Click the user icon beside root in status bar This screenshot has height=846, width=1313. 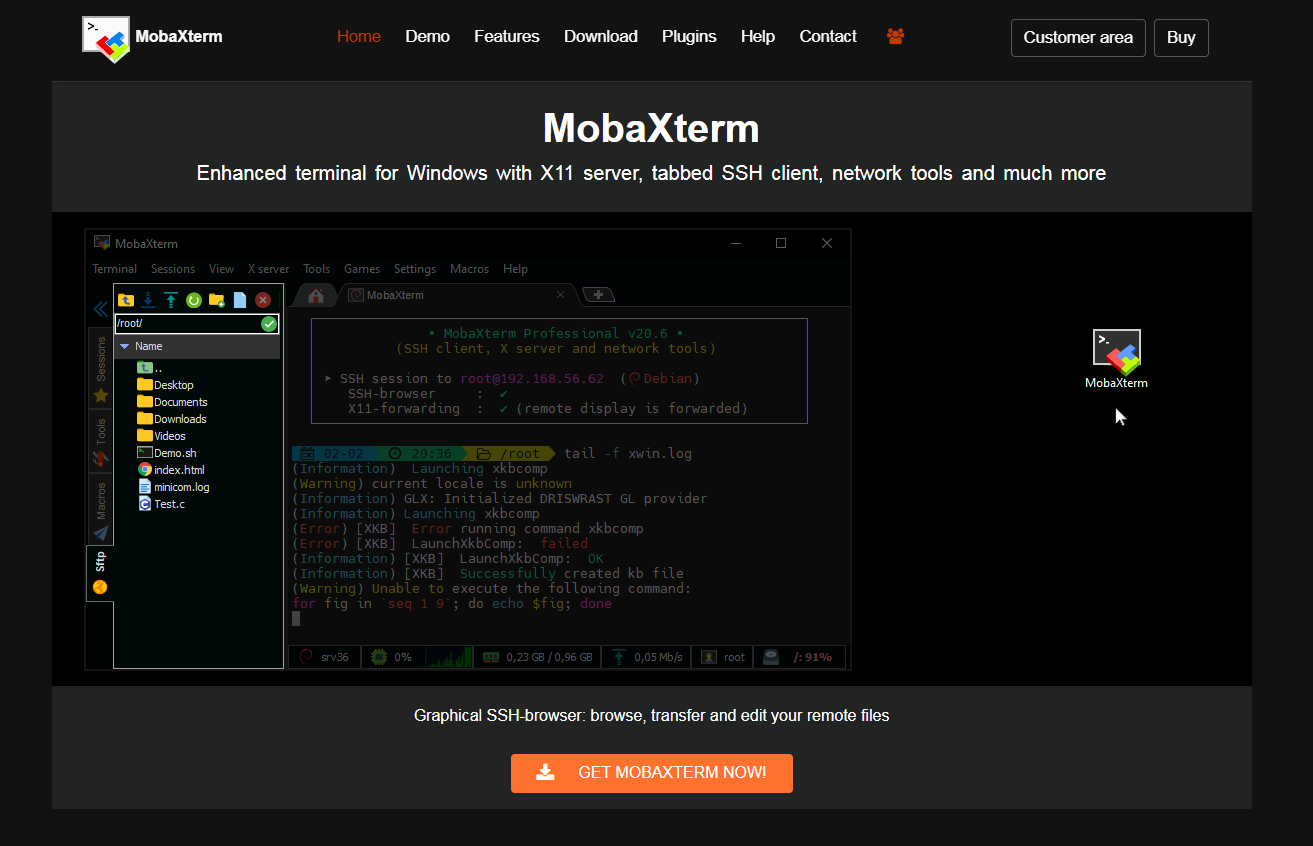[x=709, y=657]
